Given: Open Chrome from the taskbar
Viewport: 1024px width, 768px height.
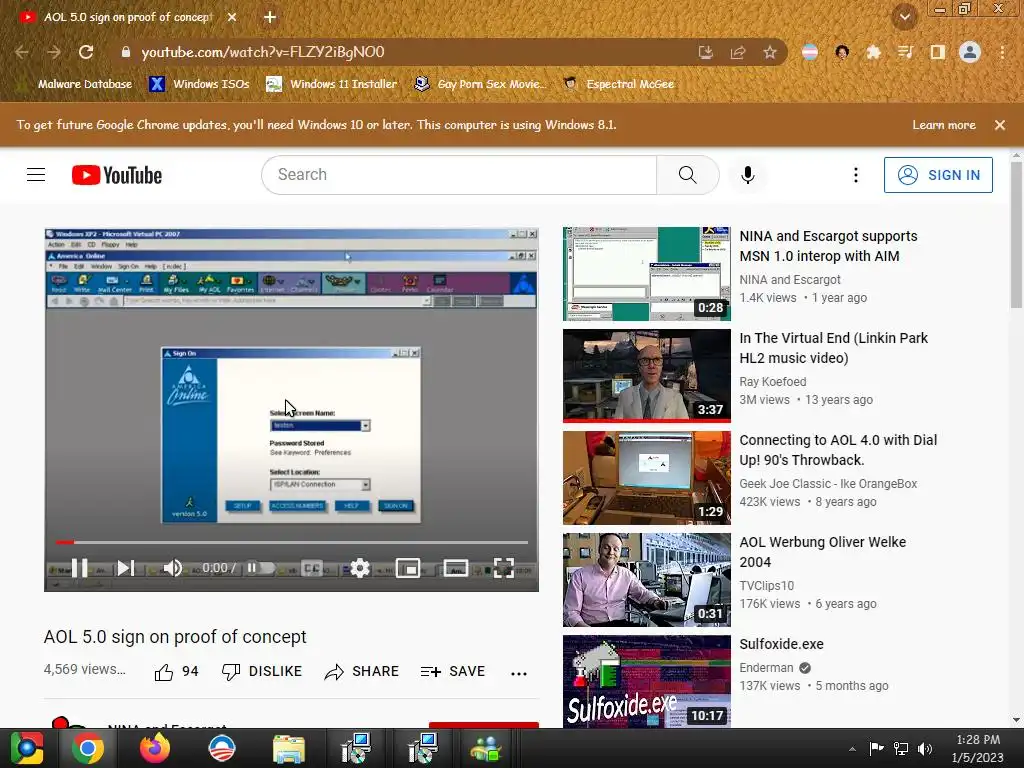Looking at the screenshot, I should point(88,748).
